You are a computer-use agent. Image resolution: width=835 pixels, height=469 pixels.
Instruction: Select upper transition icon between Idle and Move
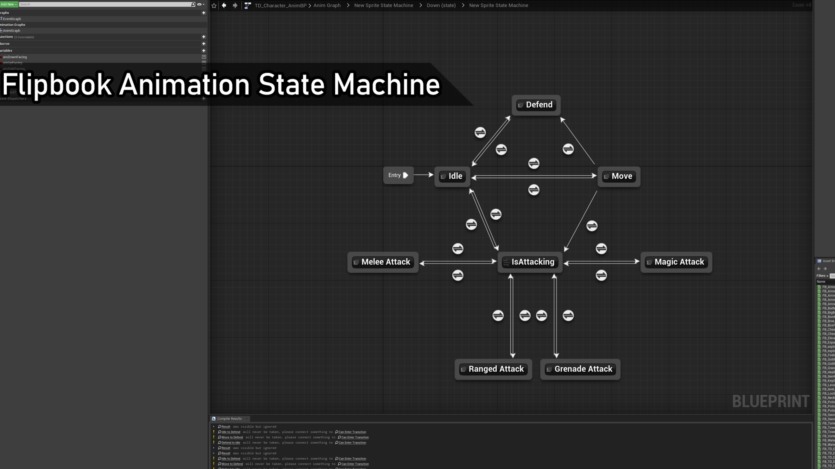point(534,163)
